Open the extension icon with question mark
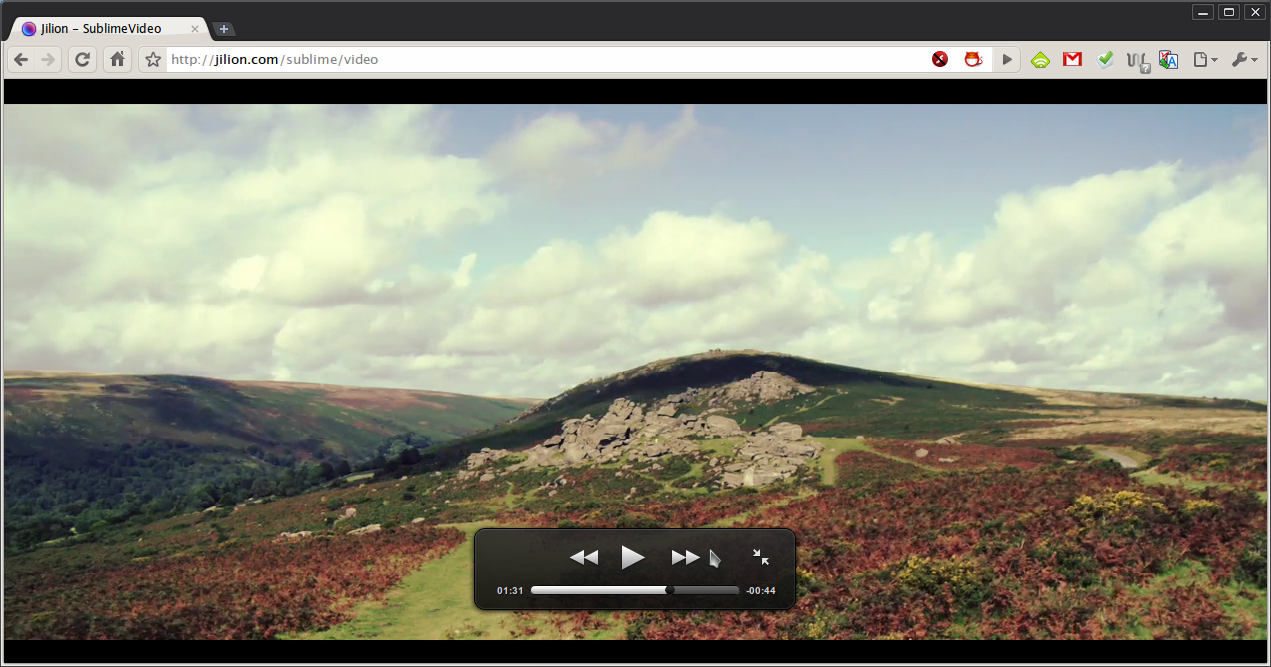1271x667 pixels. (1138, 61)
